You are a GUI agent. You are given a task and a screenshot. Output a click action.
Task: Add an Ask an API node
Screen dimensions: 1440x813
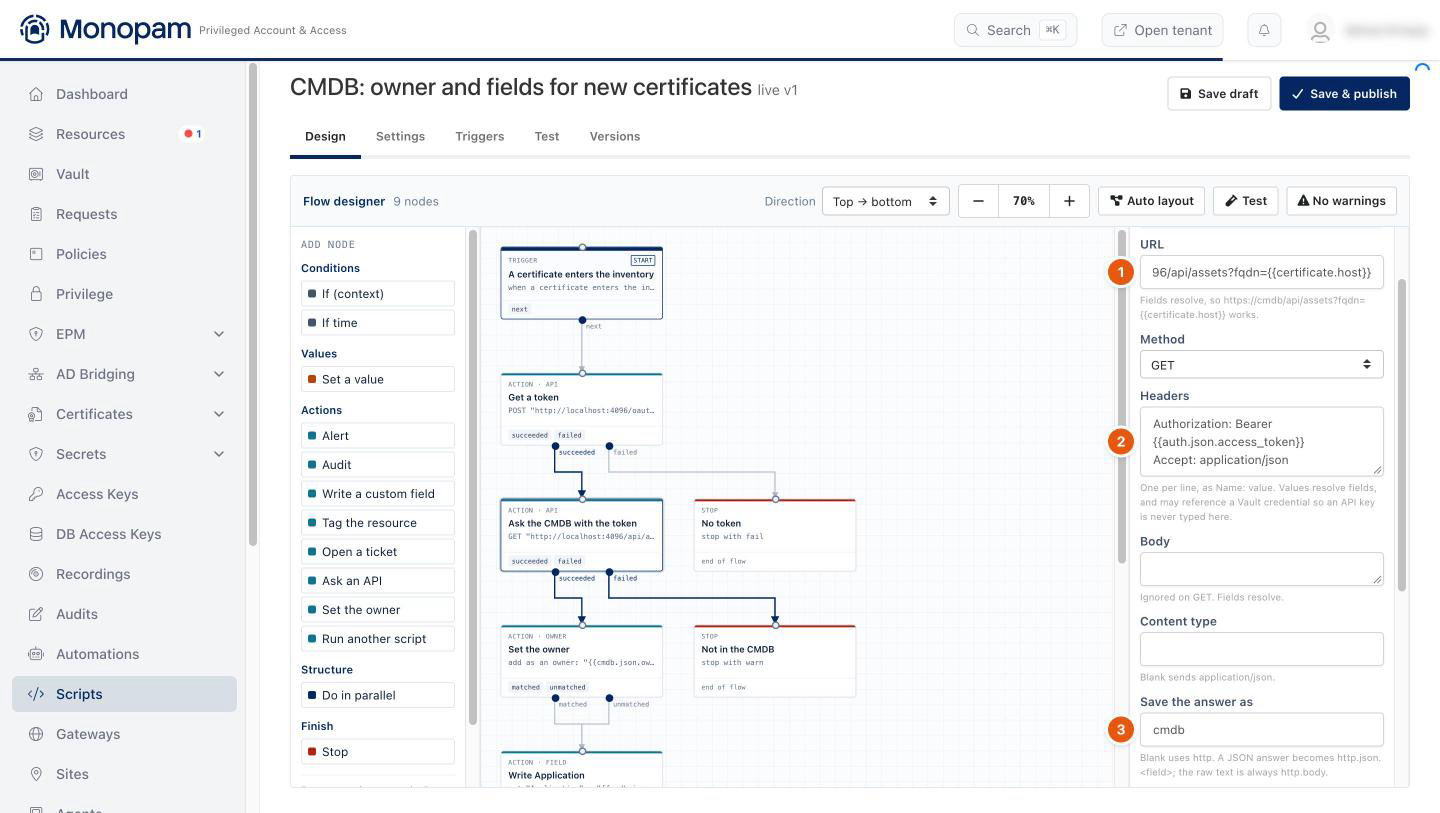378,581
